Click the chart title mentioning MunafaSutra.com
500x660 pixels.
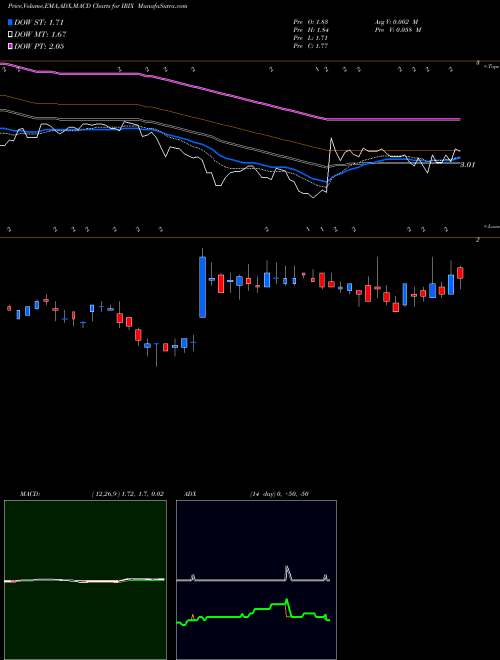pos(98,6)
